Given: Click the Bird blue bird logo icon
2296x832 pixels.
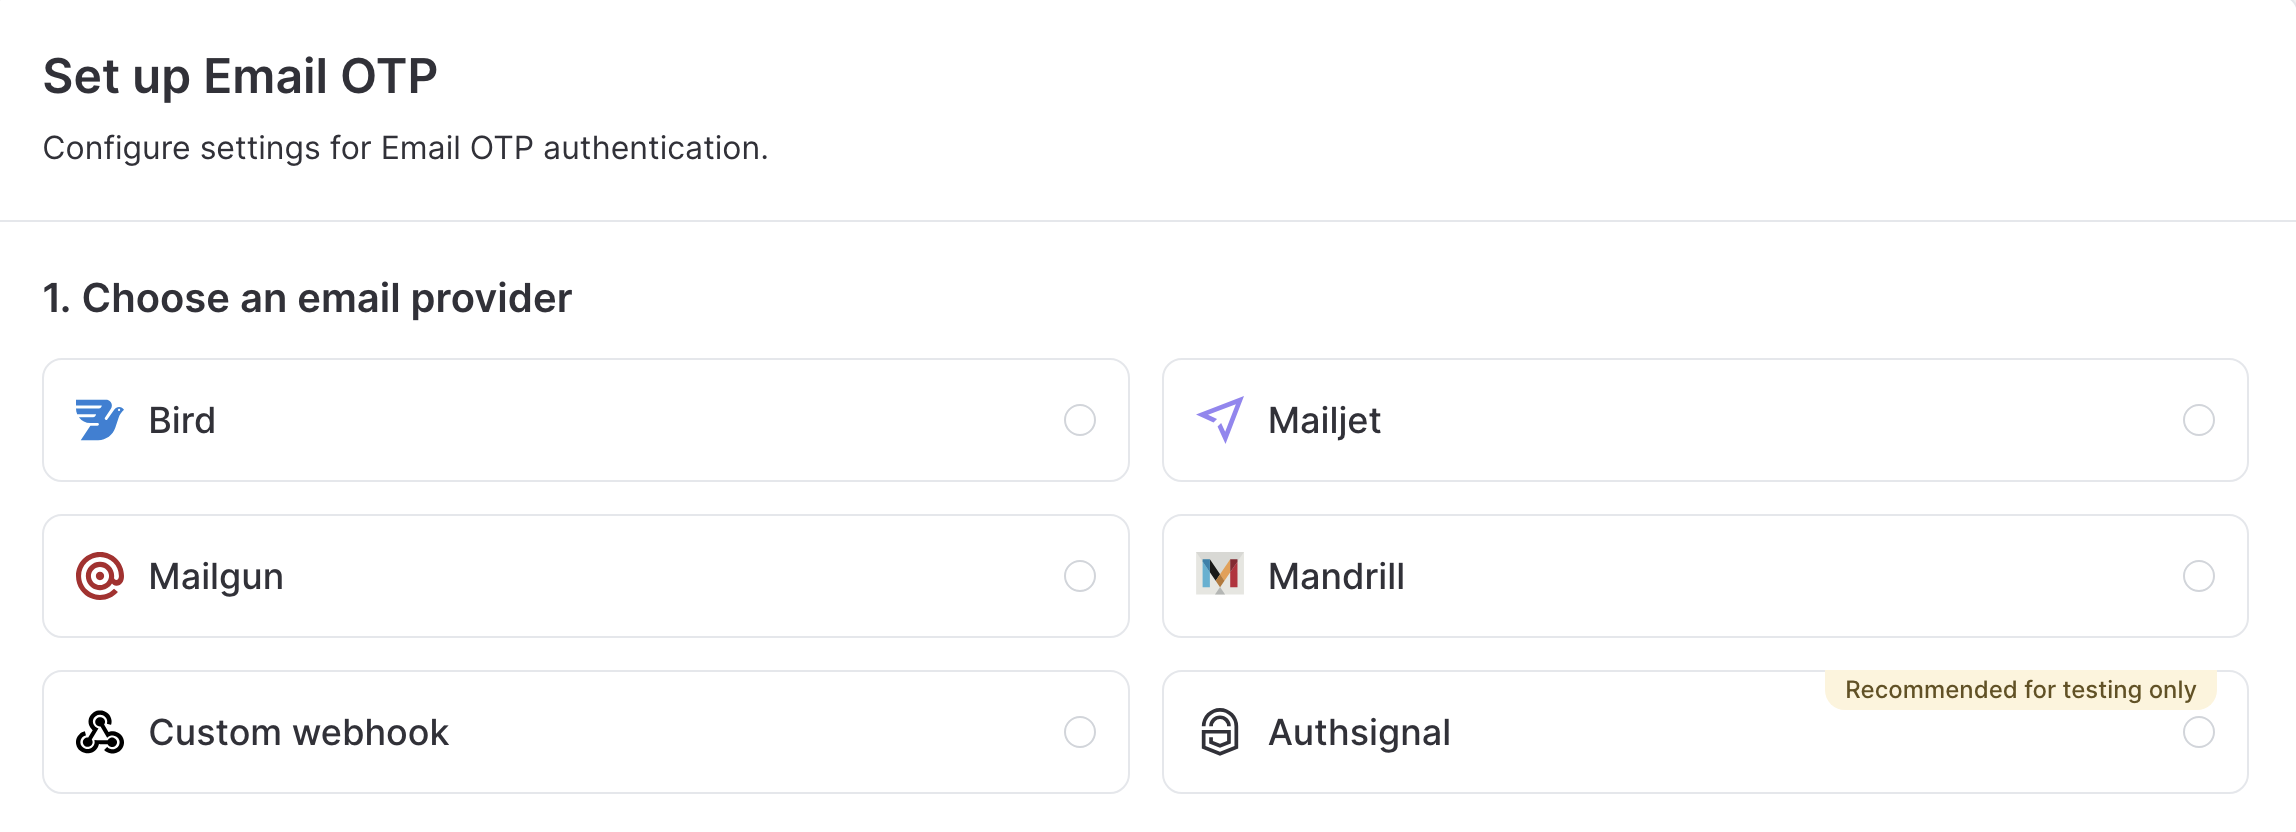Looking at the screenshot, I should 100,420.
